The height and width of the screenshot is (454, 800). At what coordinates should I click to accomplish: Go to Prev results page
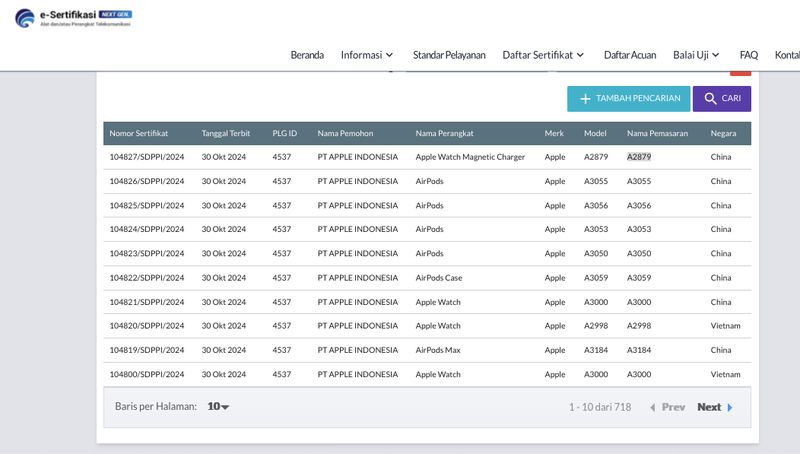click(667, 407)
